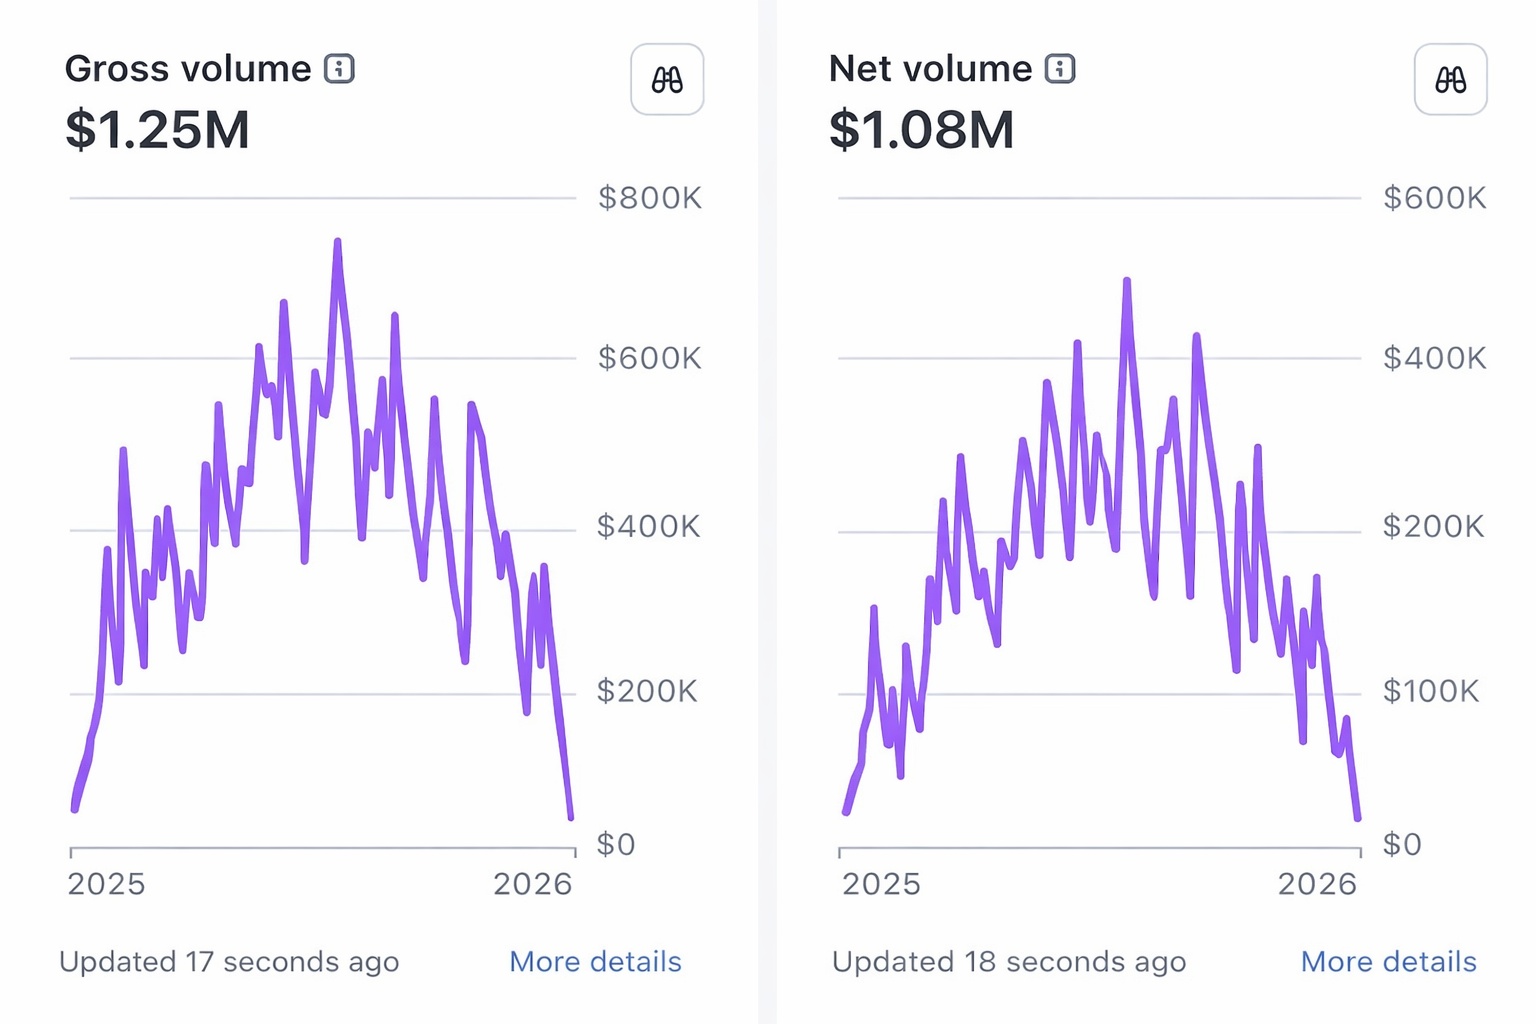Screen dimensions: 1536x1024
Task: Click the 'Updated 17 seconds ago' text
Action: tap(229, 962)
